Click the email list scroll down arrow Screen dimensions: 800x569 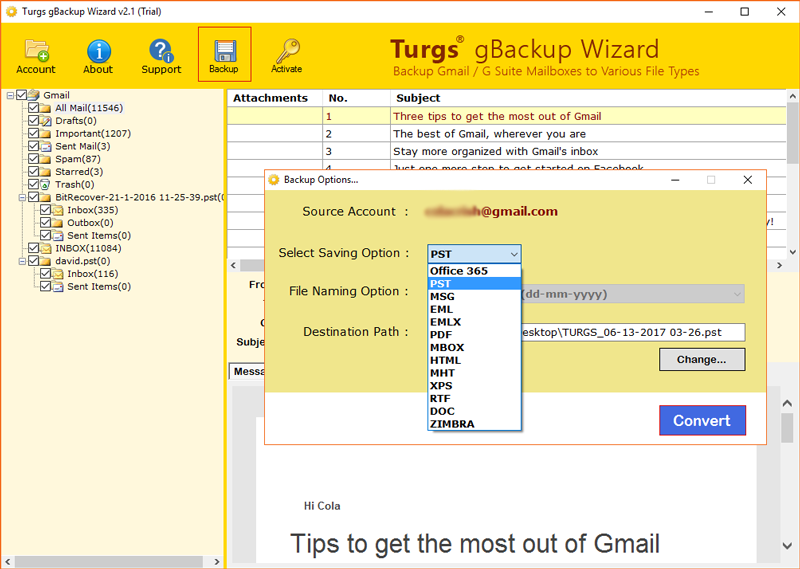(x=792, y=252)
